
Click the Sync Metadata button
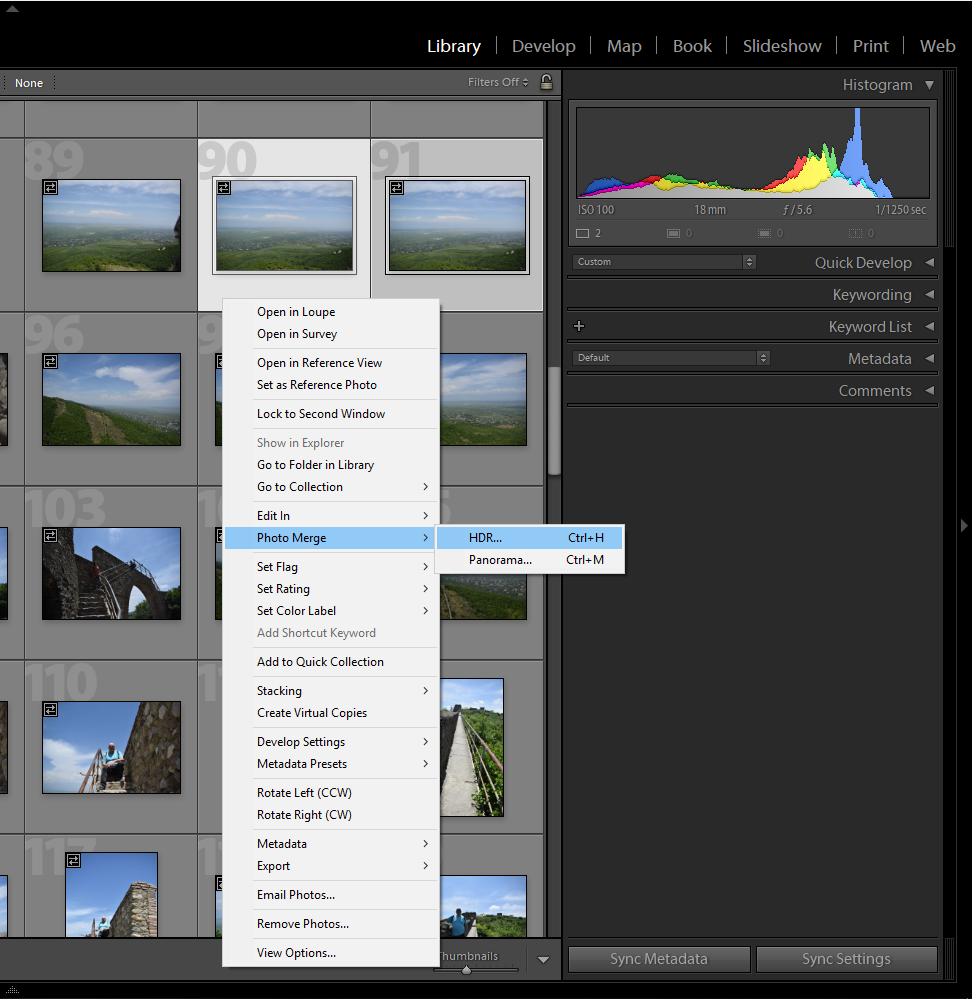(658, 959)
